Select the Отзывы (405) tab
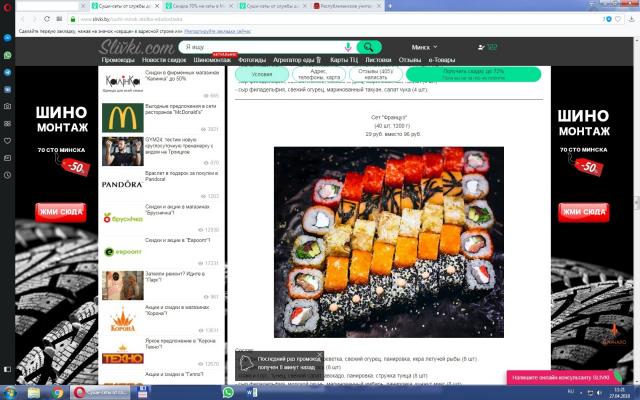Screen dimensions: 640x400 [x=376, y=74]
